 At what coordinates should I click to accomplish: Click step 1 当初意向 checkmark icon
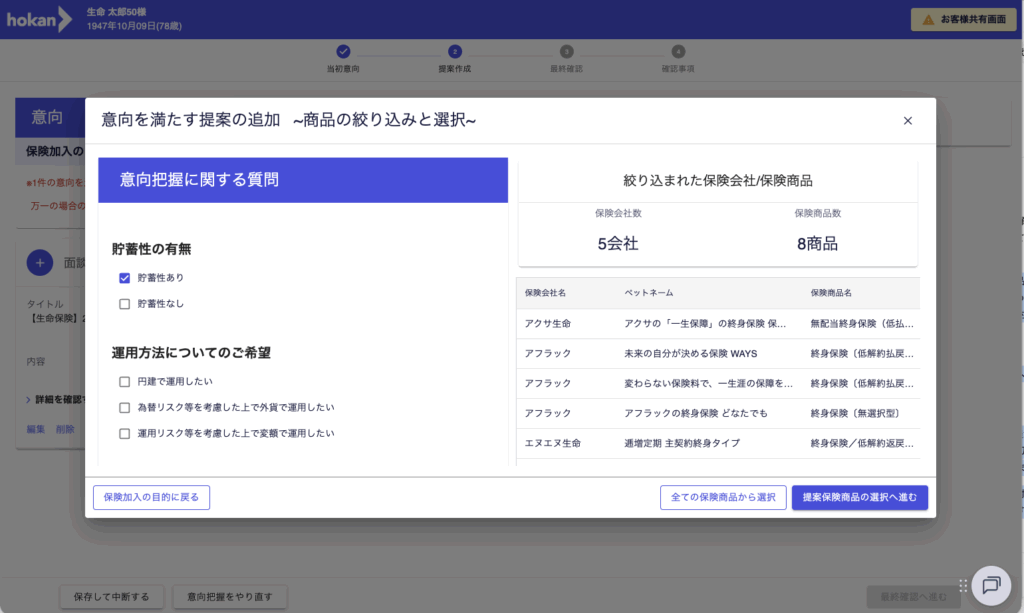click(343, 51)
